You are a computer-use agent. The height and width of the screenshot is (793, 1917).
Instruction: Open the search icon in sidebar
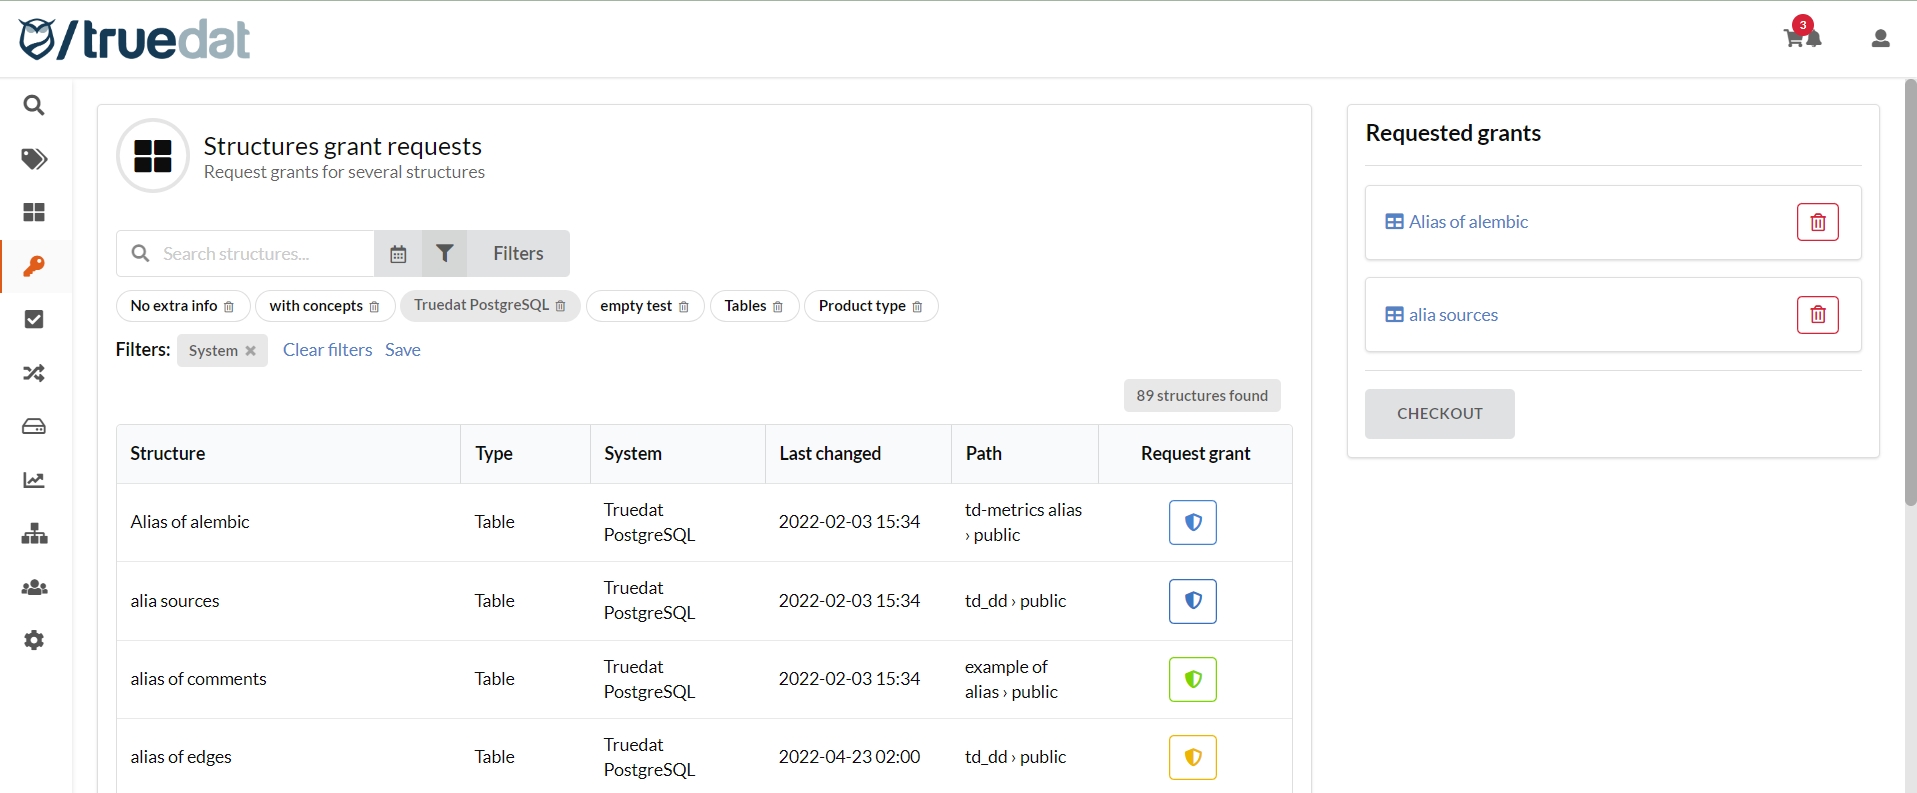tap(34, 105)
